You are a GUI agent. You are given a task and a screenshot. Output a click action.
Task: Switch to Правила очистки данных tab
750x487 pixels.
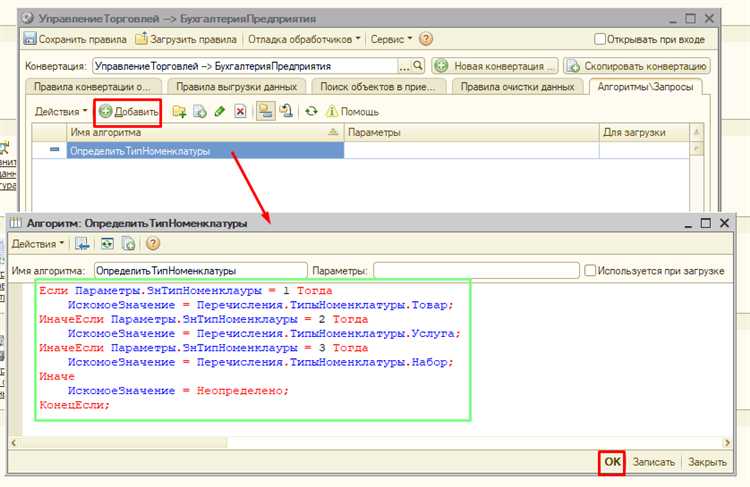517,87
